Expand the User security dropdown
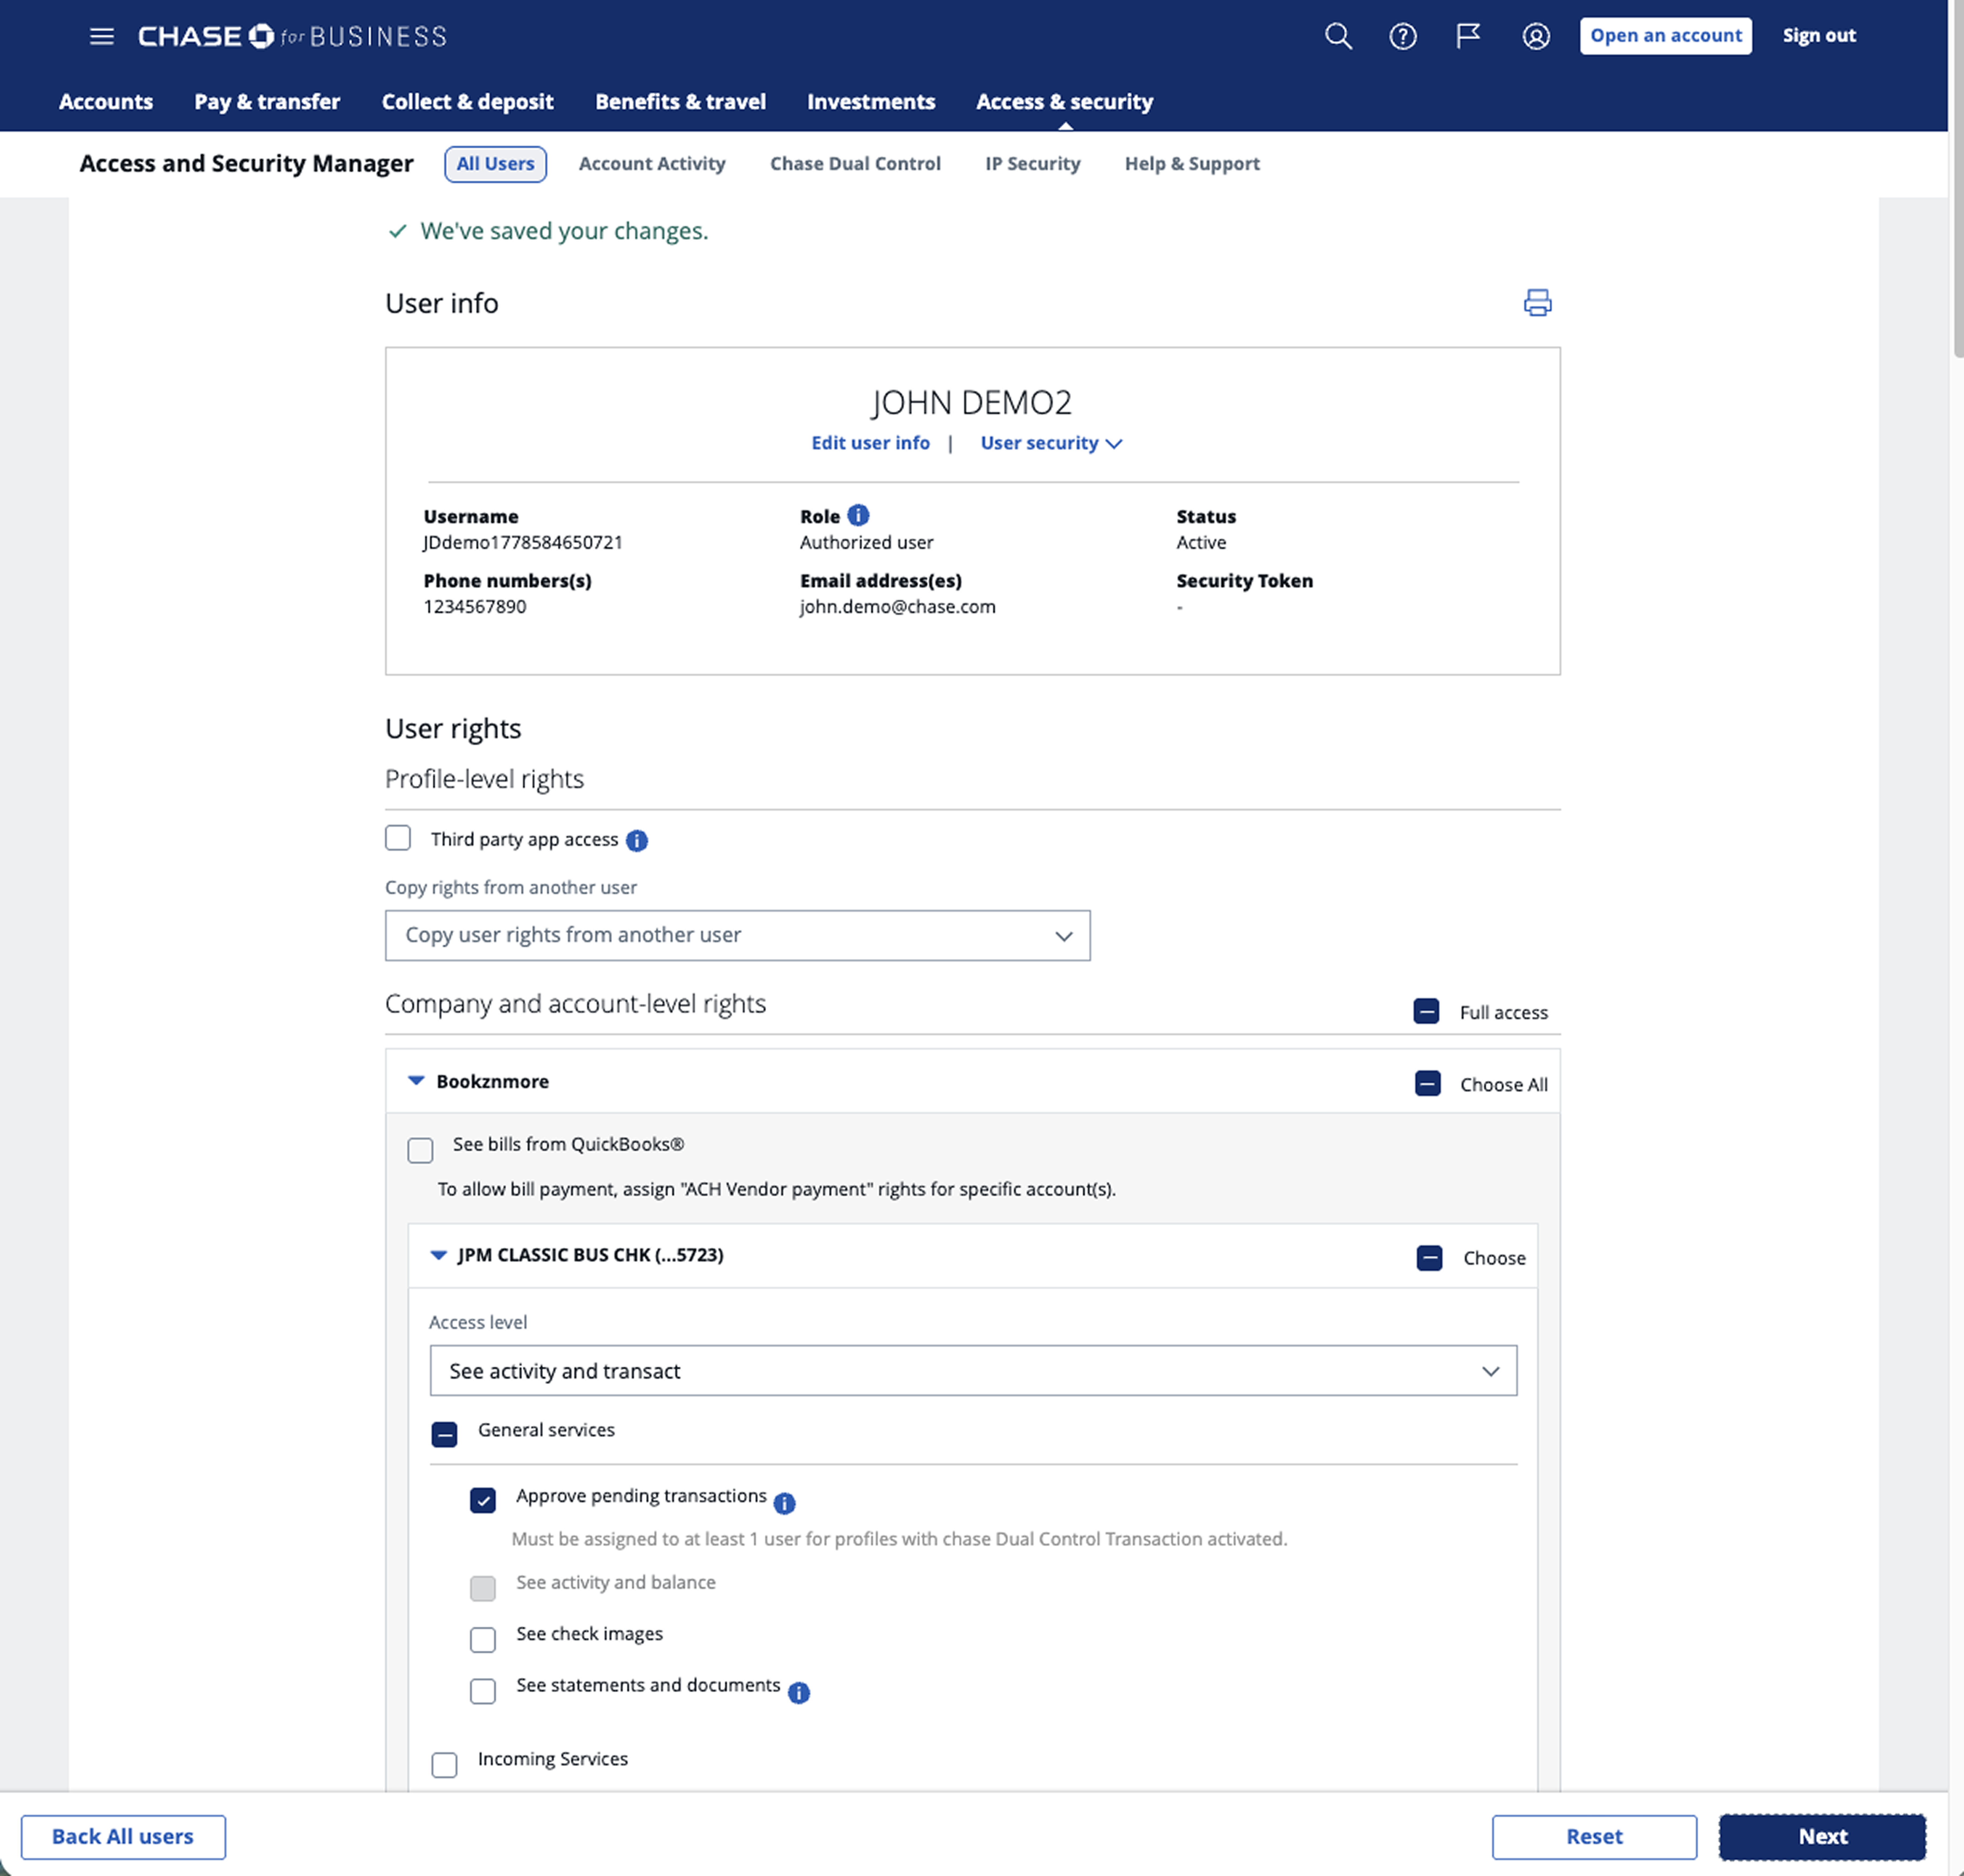The height and width of the screenshot is (1876, 1964). [1051, 443]
